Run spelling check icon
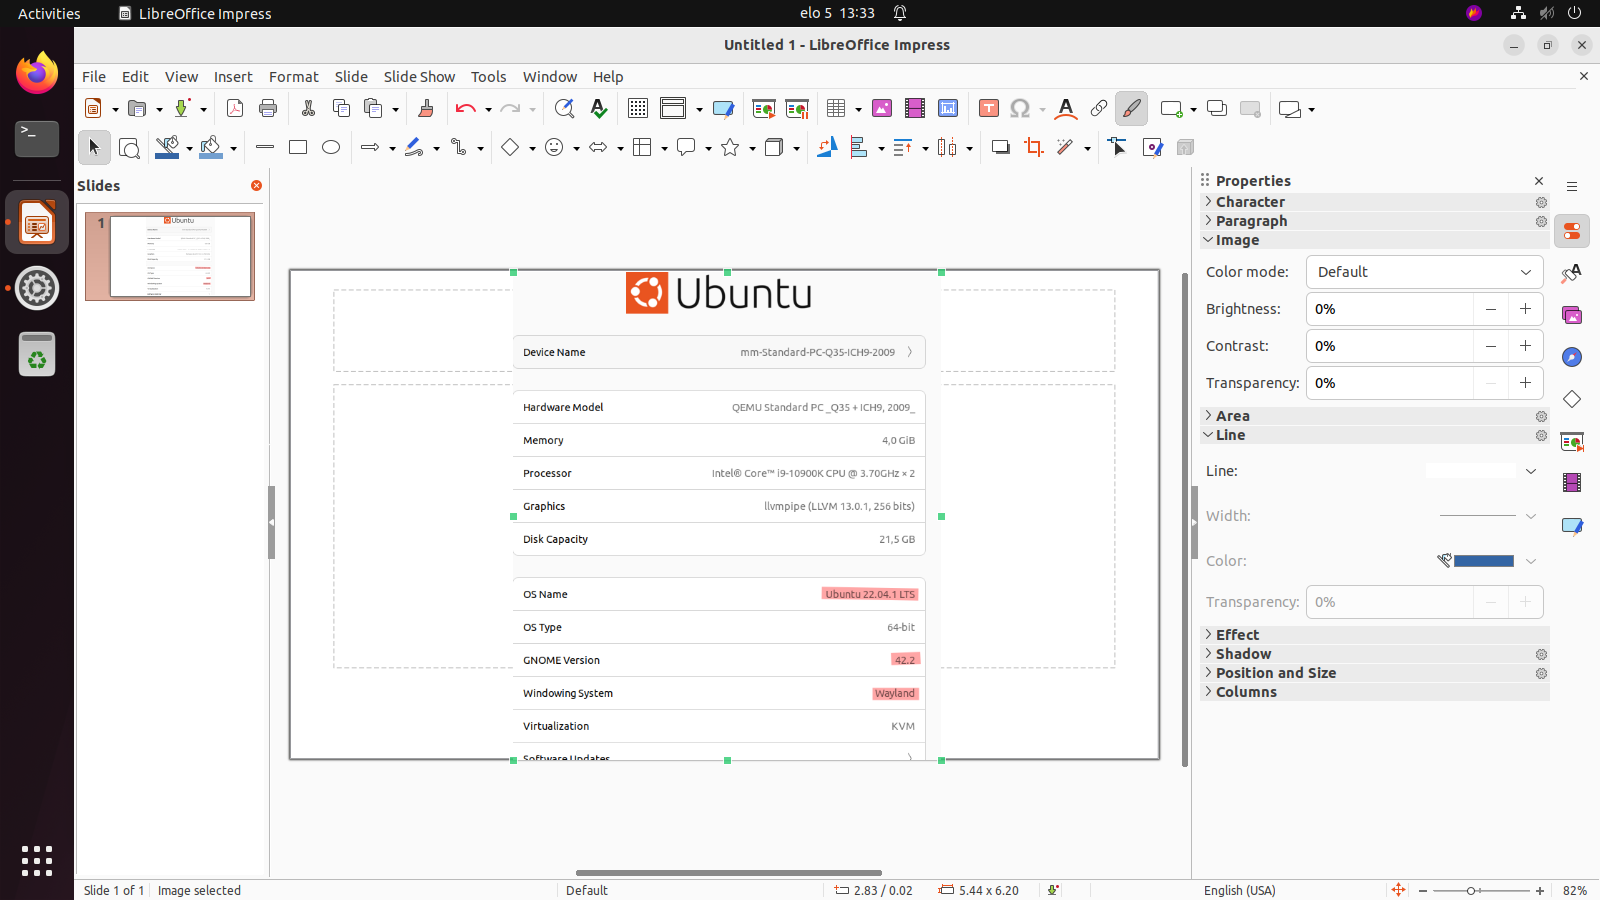This screenshot has height=900, width=1600. [x=598, y=109]
